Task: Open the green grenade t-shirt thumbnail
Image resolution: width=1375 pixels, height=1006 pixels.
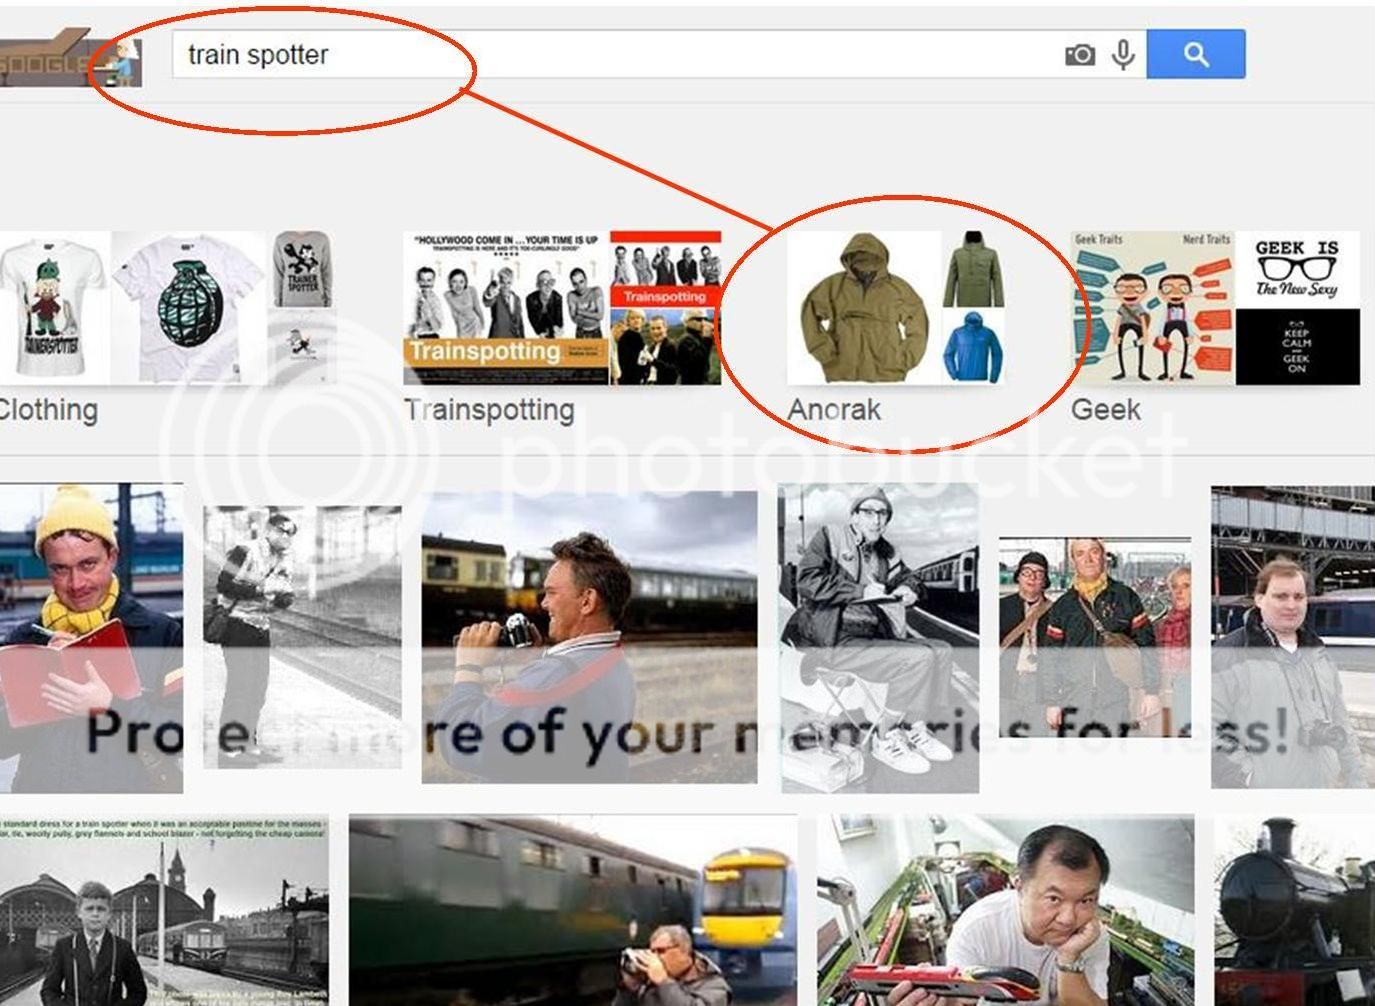Action: point(189,308)
